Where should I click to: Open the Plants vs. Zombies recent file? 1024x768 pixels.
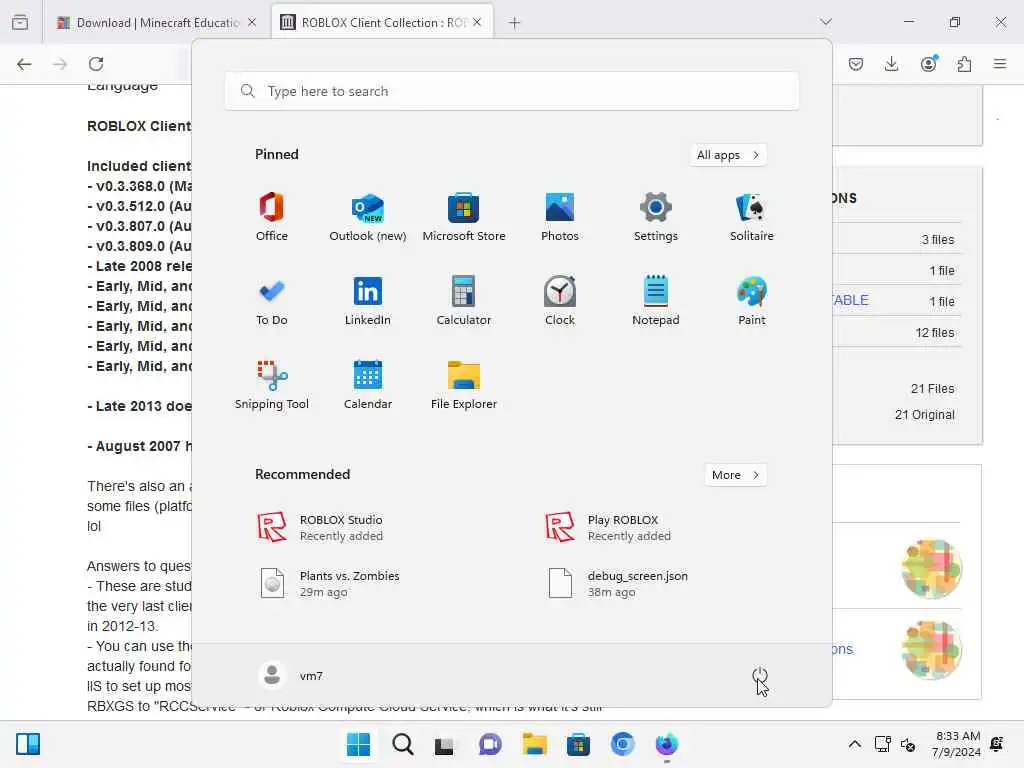329,583
